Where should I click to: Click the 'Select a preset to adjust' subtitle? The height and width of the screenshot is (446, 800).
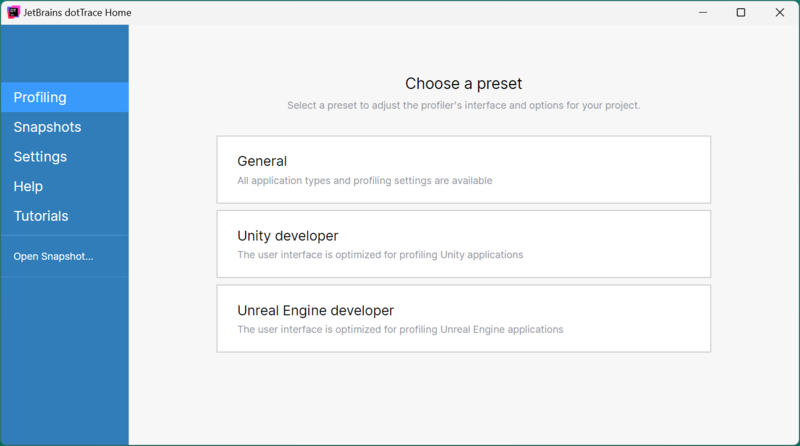(x=463, y=105)
